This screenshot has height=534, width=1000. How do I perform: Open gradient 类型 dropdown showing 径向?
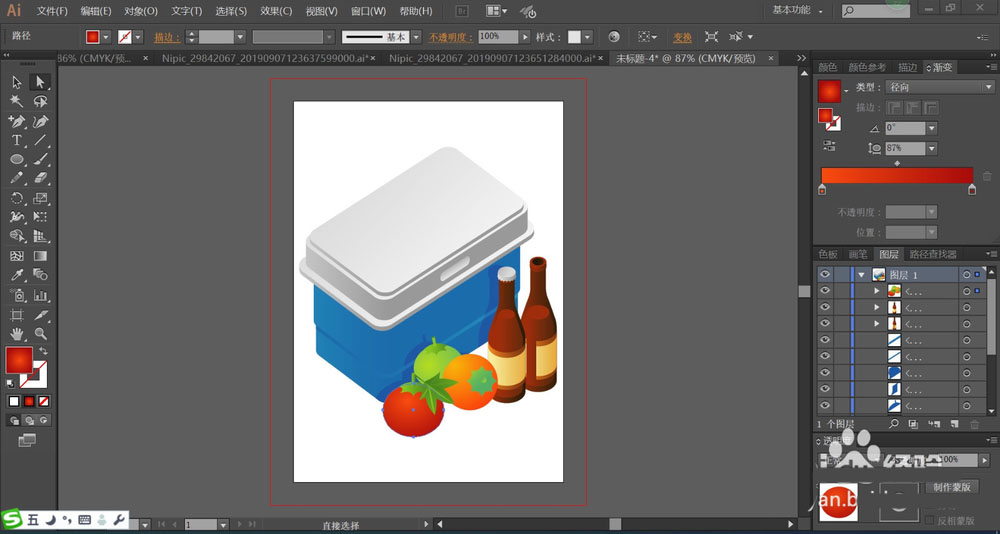point(941,87)
